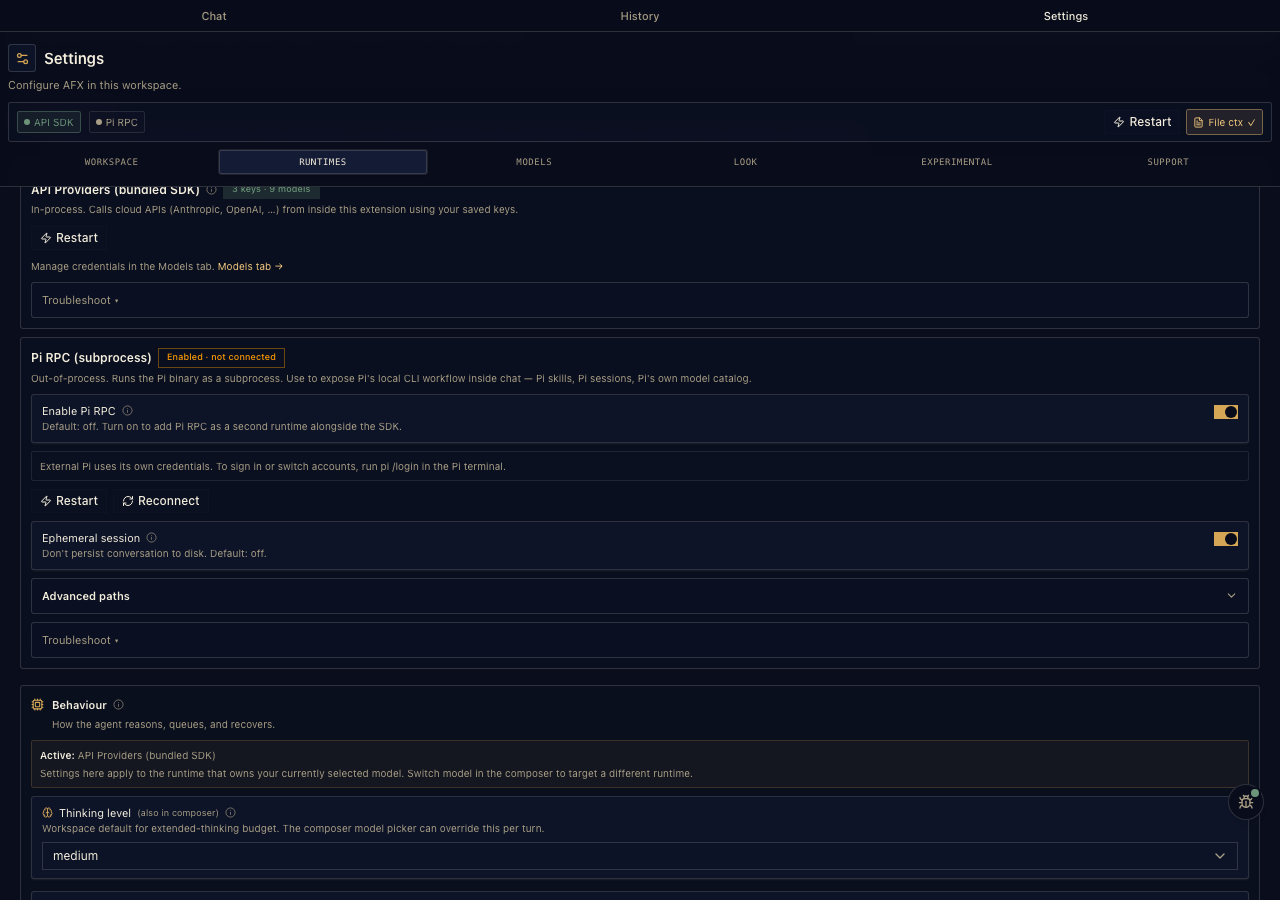The height and width of the screenshot is (900, 1280).
Task: Open the Support settings tab
Action: [x=1168, y=162]
